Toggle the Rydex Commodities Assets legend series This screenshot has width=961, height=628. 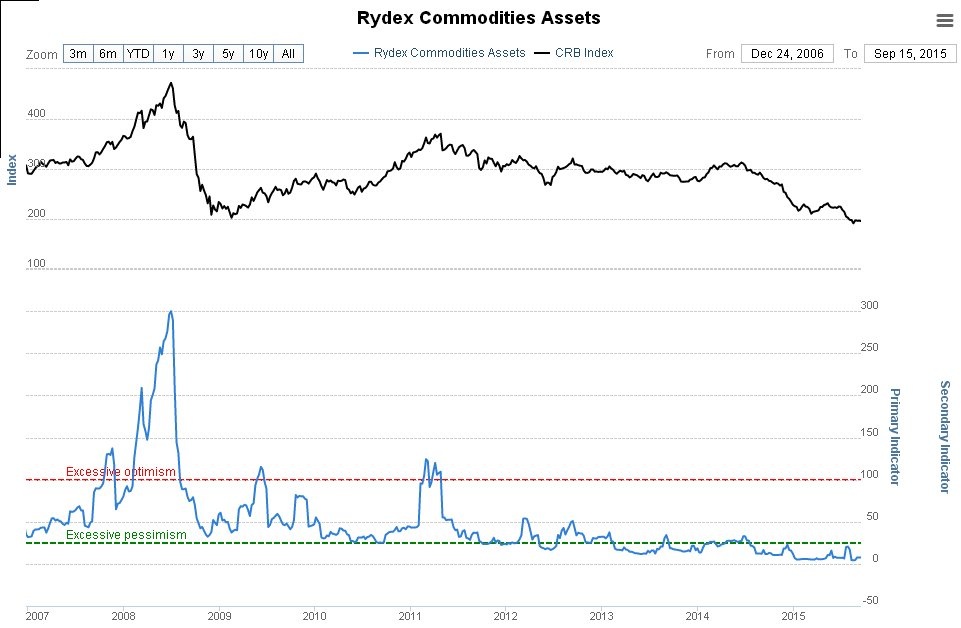pyautogui.click(x=439, y=53)
